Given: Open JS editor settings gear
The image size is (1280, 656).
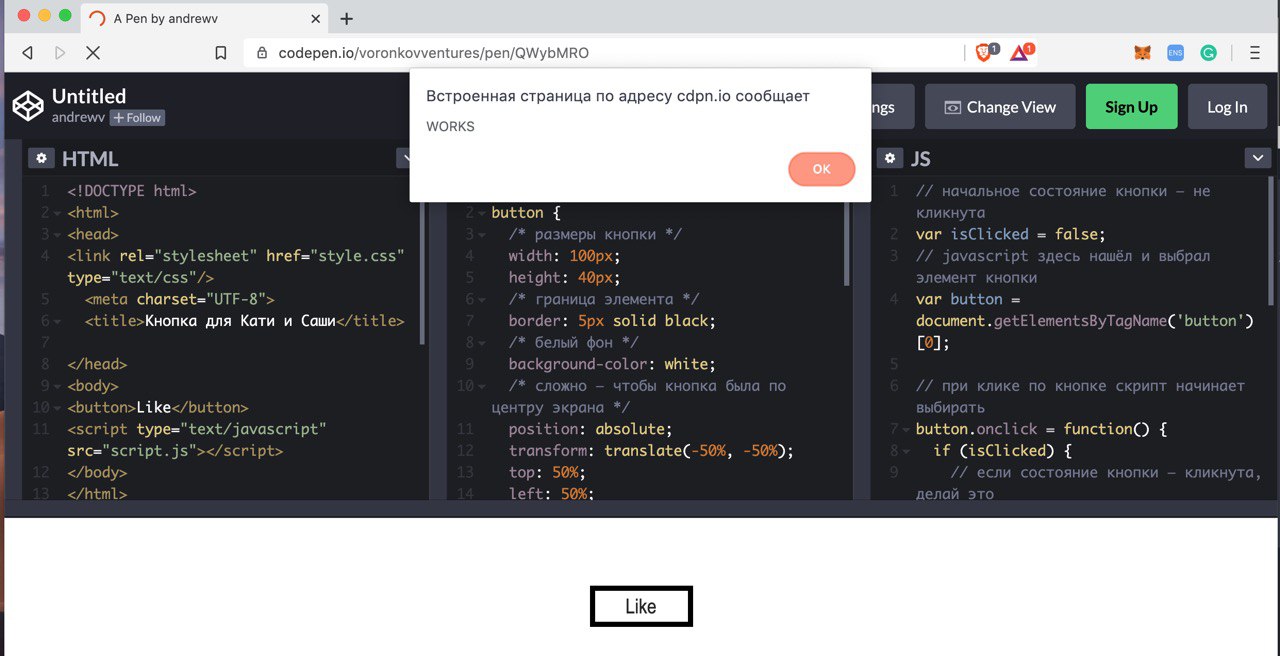Looking at the screenshot, I should pyautogui.click(x=890, y=158).
